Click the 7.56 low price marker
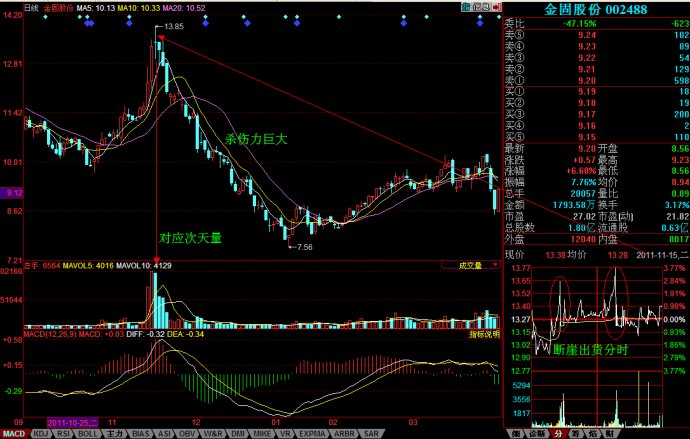This screenshot has width=690, height=439. tap(300, 246)
